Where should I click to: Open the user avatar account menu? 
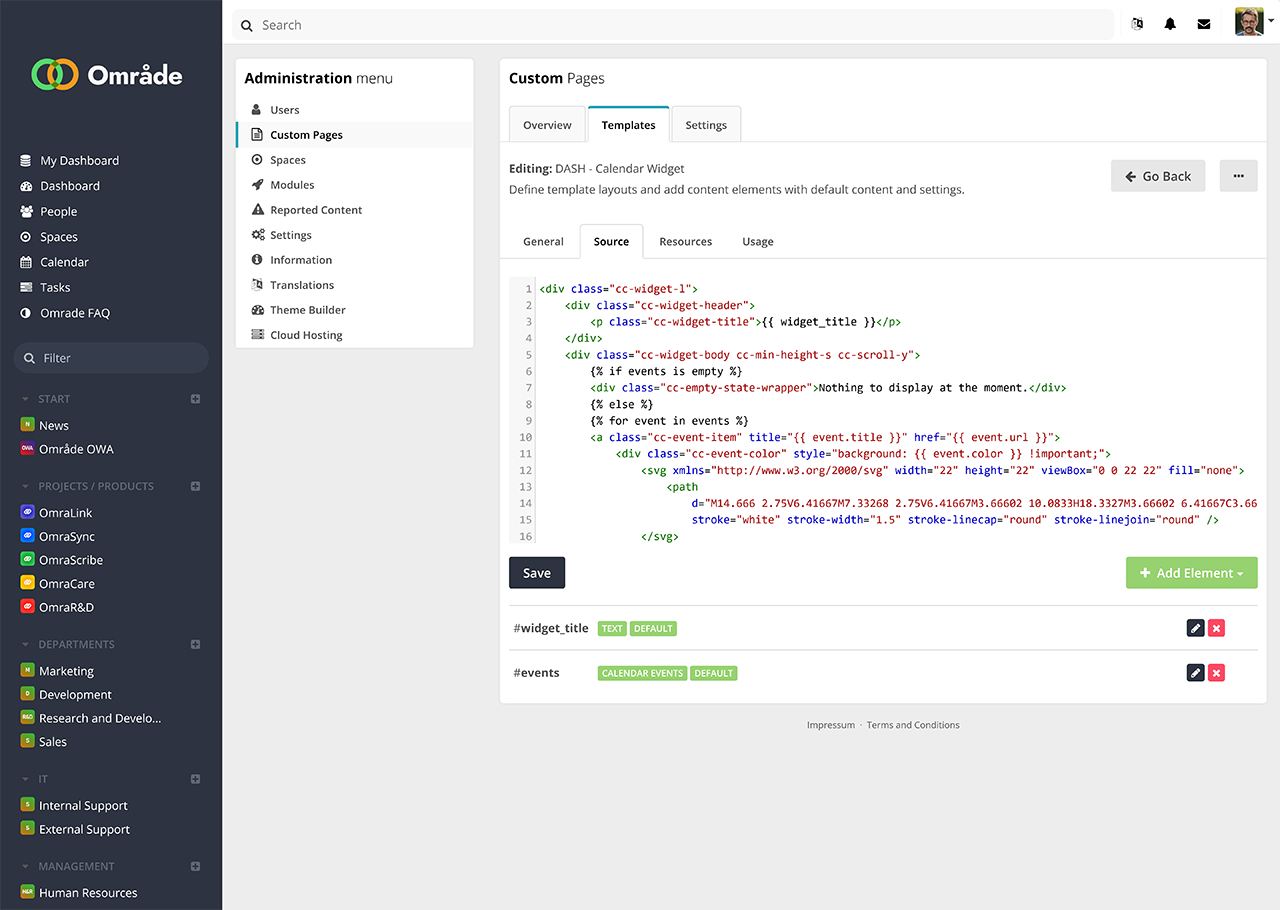pyautogui.click(x=1253, y=22)
